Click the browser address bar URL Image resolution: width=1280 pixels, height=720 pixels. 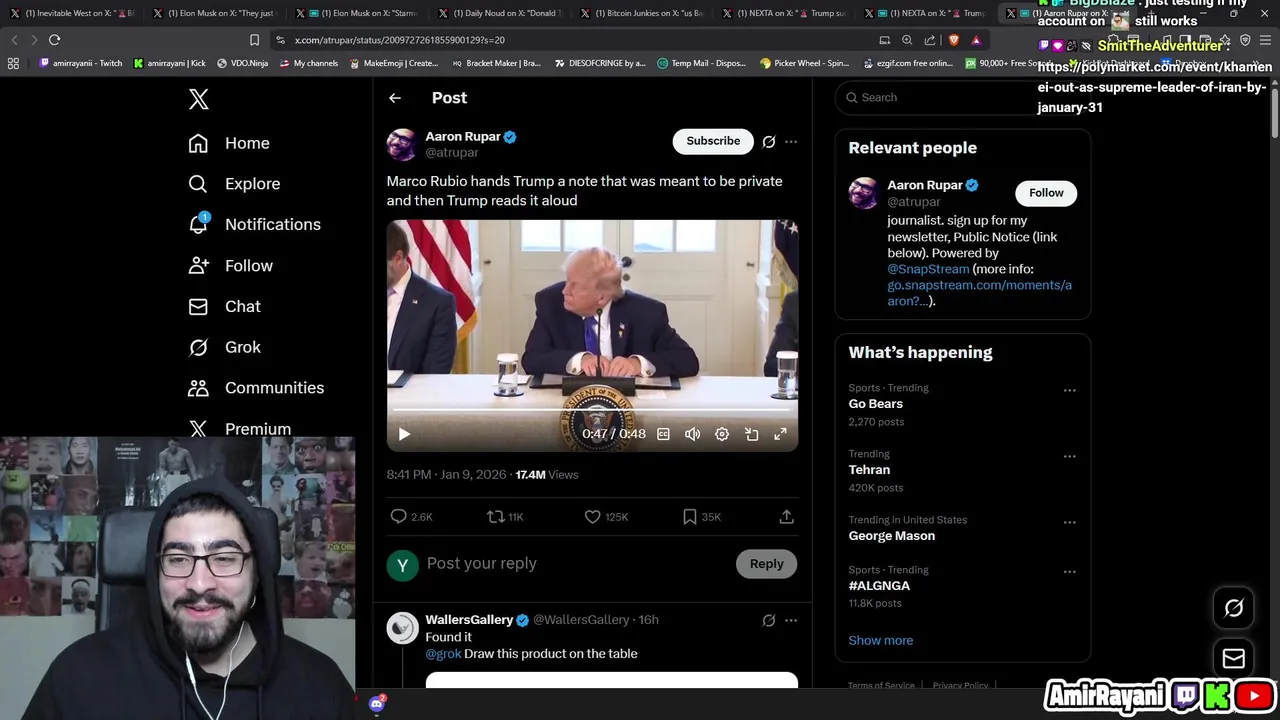point(400,40)
